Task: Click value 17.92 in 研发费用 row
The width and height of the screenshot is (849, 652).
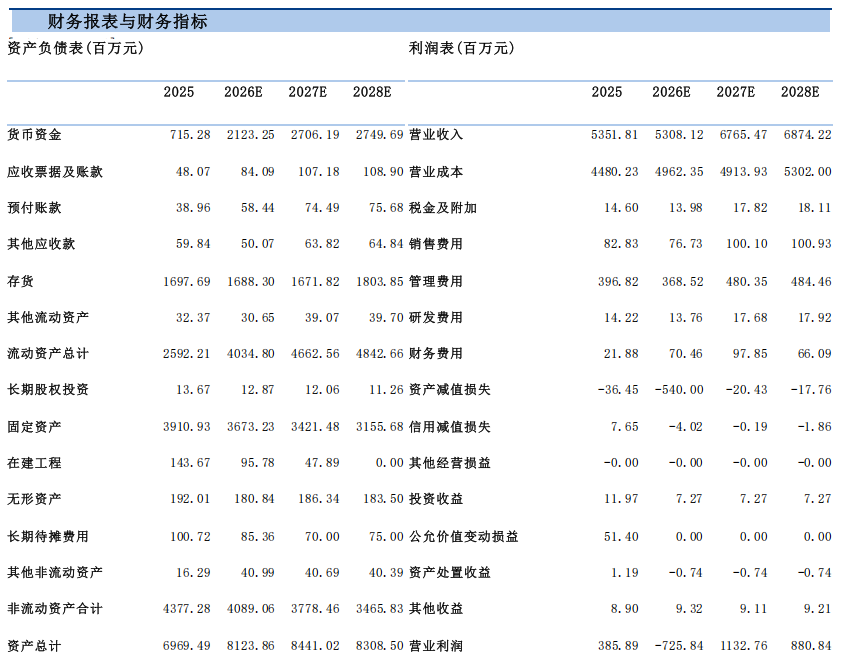Action: pos(814,317)
